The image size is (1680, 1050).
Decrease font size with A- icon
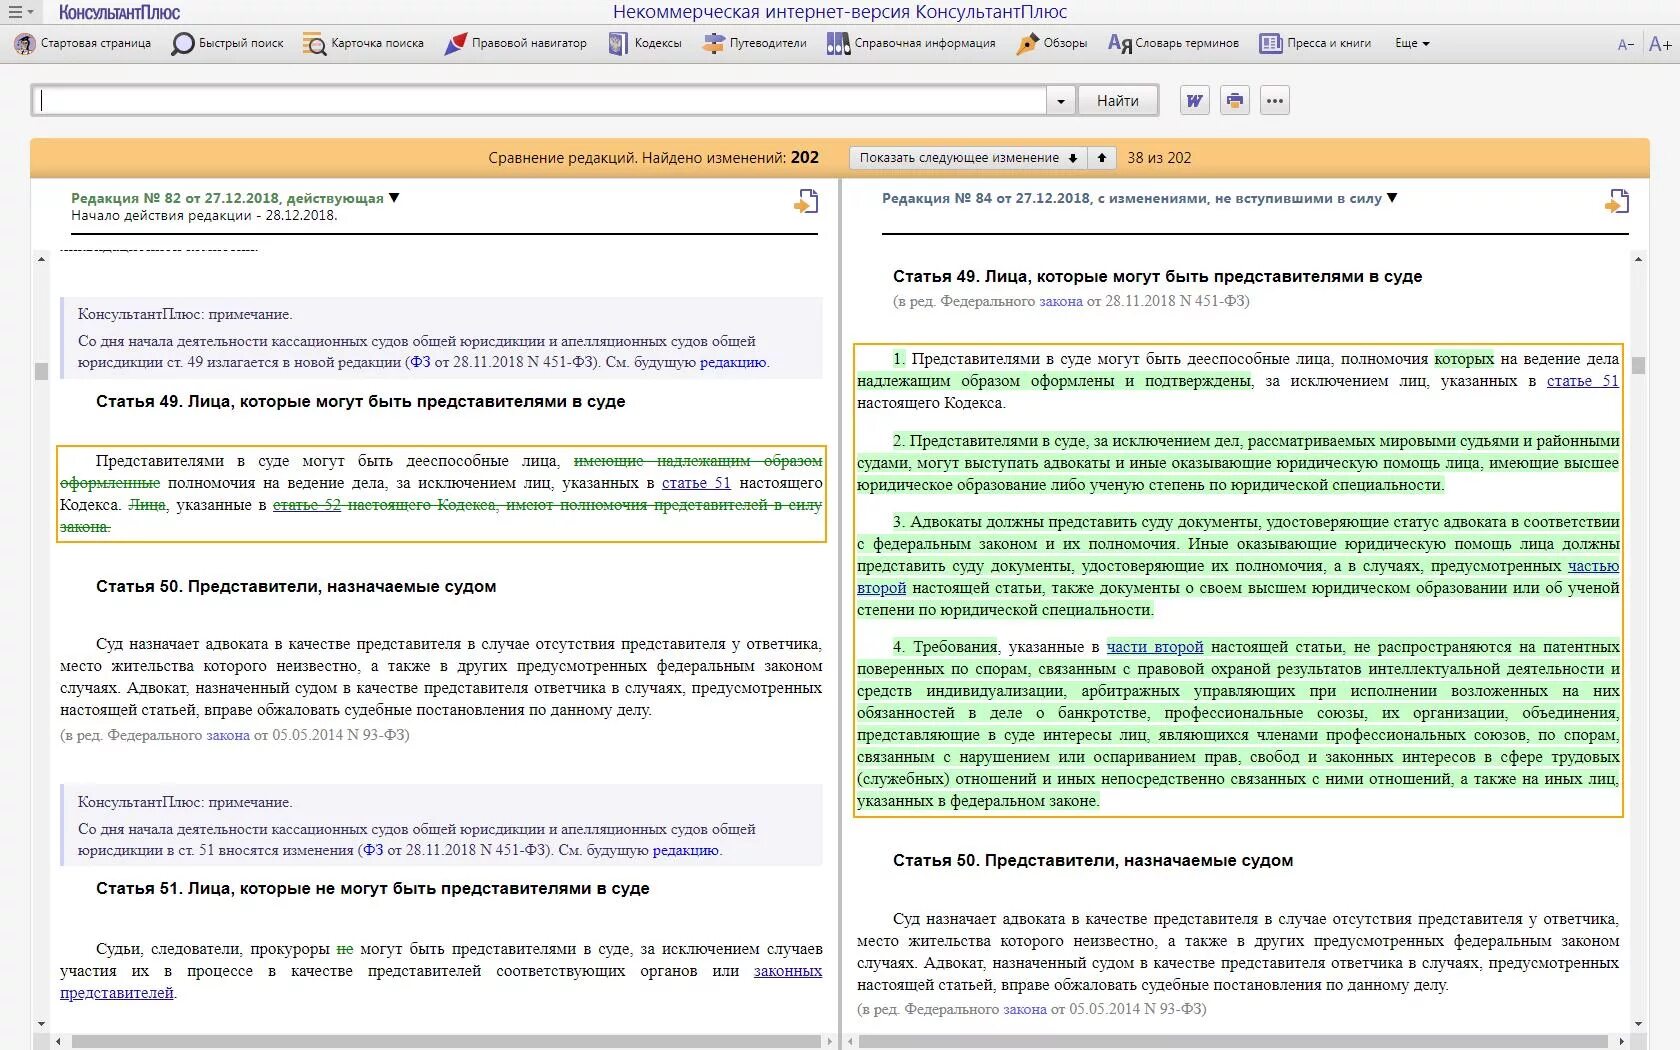(1626, 44)
